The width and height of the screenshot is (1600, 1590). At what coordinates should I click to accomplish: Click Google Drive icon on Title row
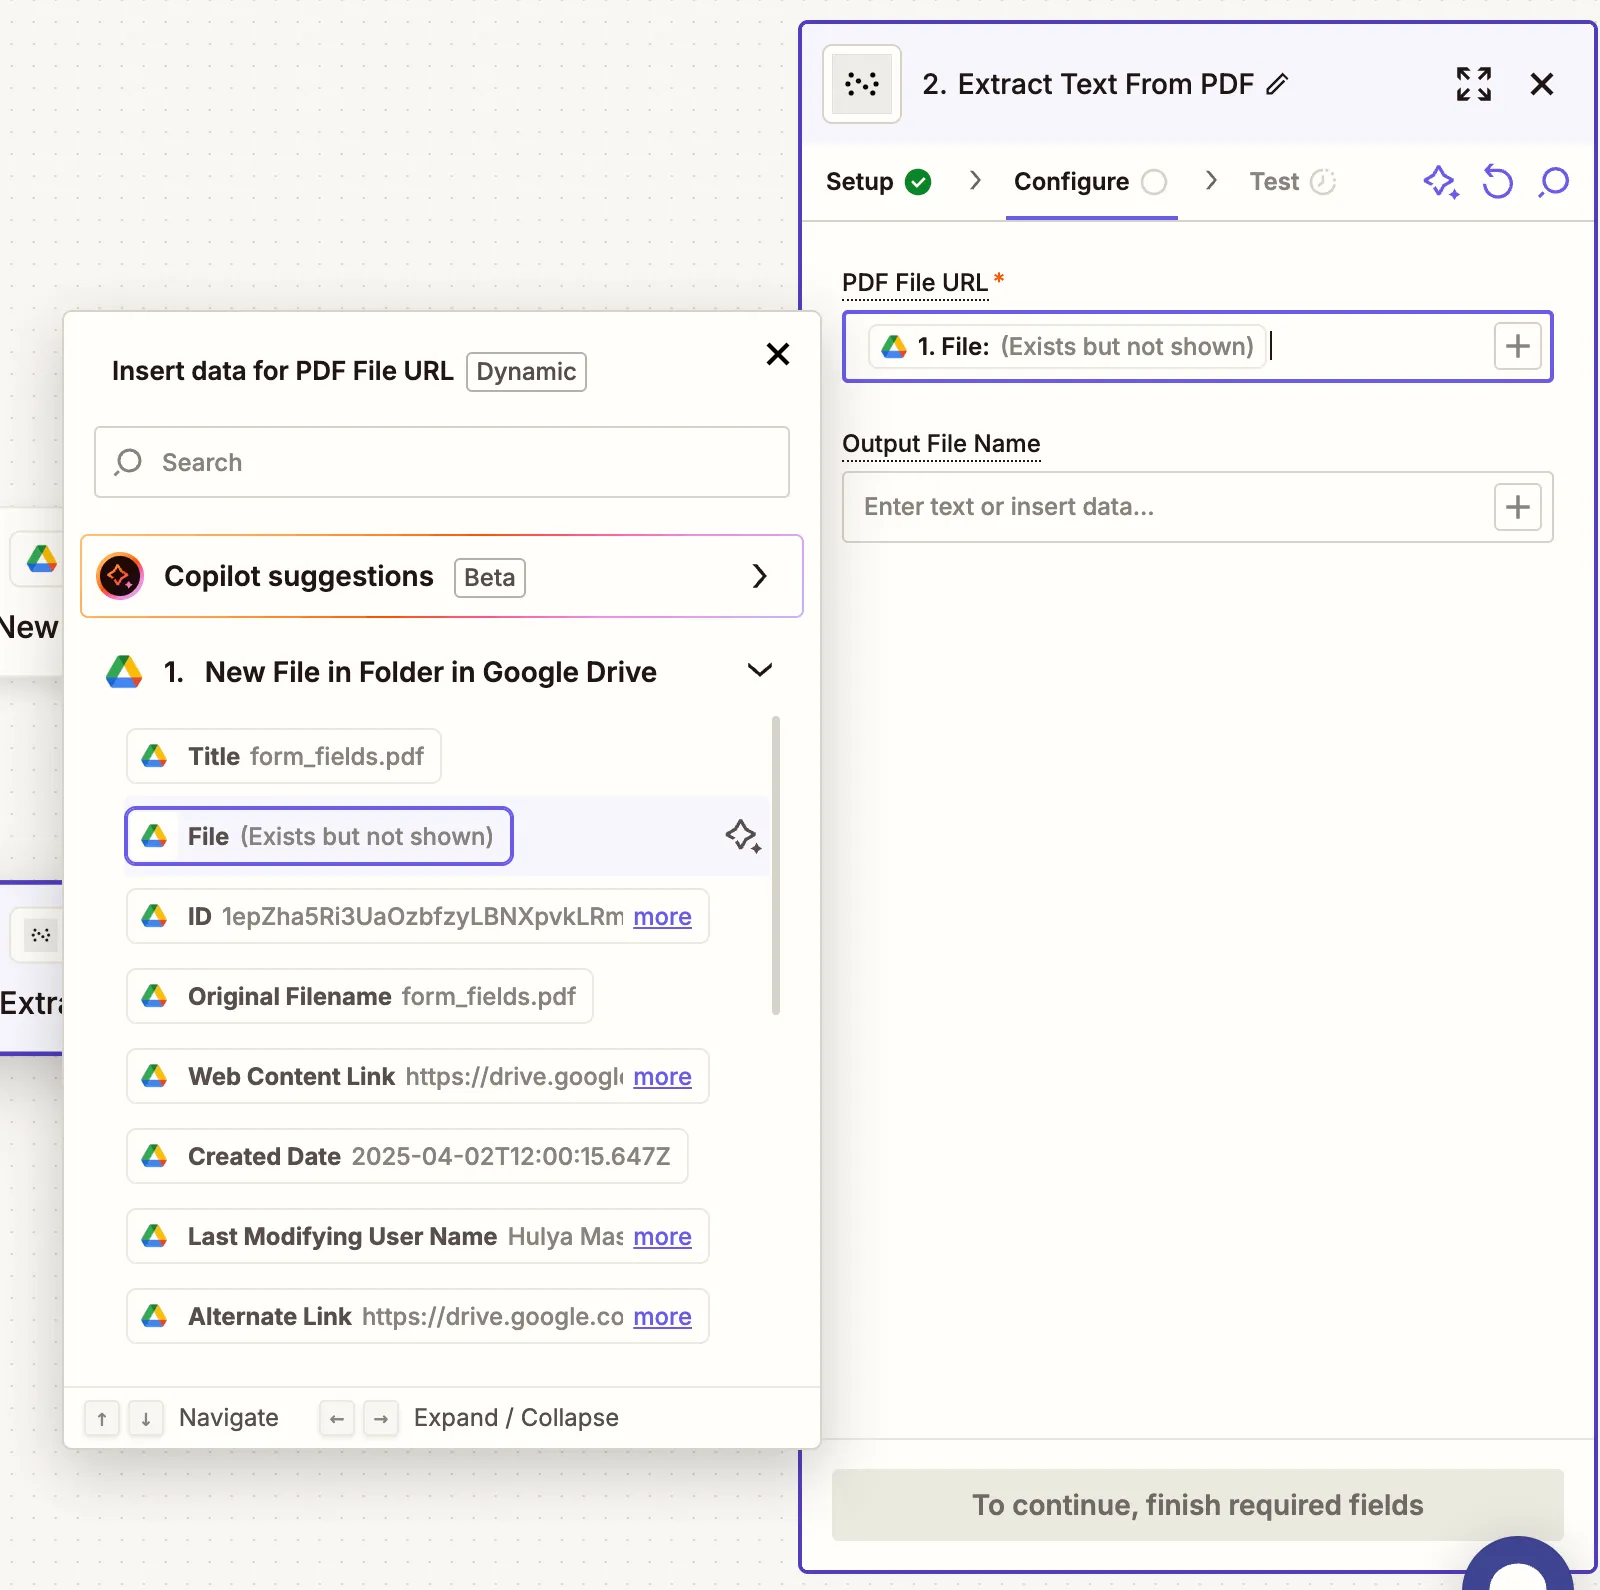coord(154,756)
